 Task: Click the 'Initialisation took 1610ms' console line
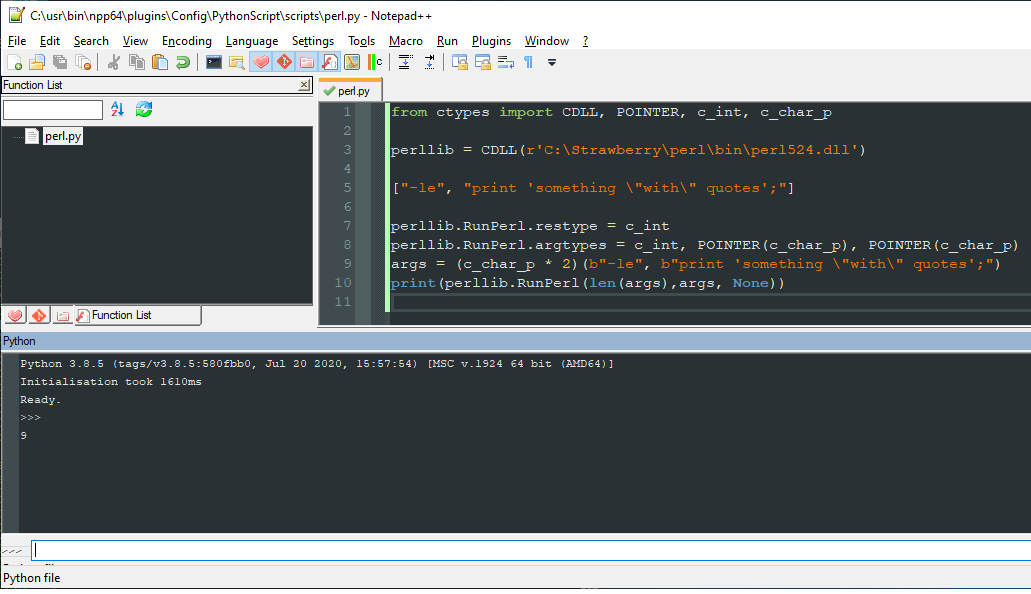[111, 382]
